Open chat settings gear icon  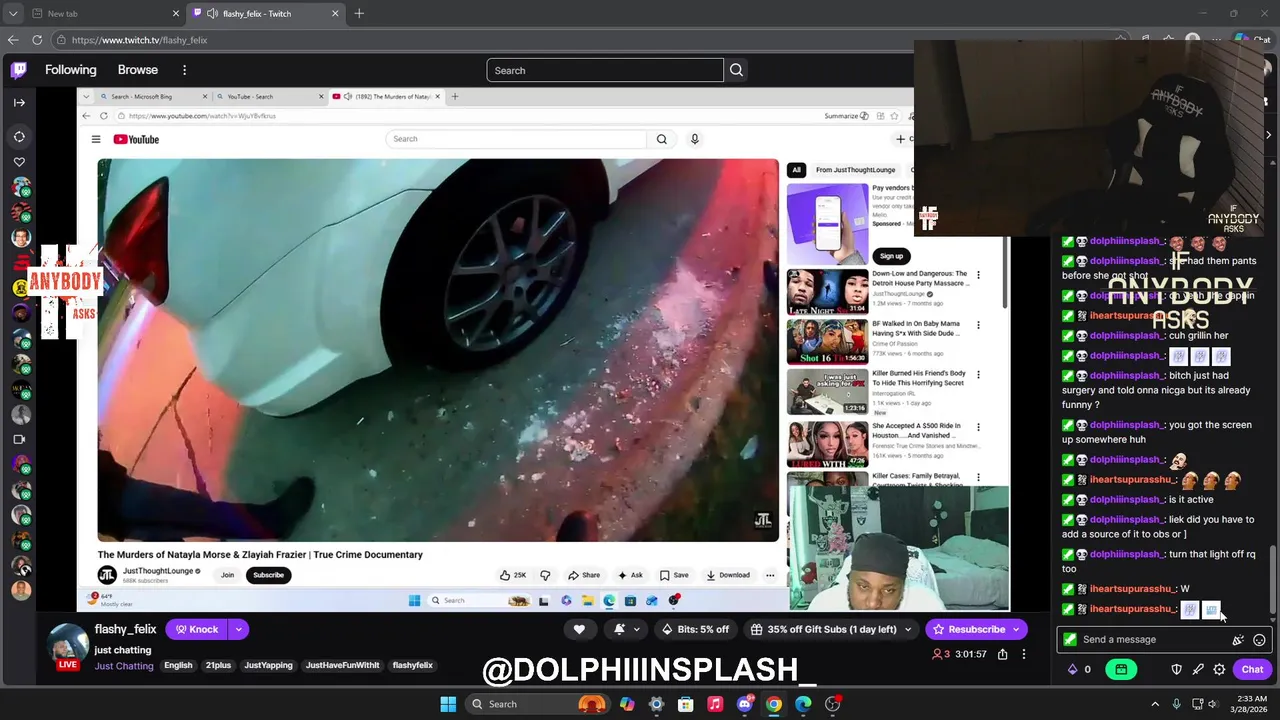(x=1219, y=670)
